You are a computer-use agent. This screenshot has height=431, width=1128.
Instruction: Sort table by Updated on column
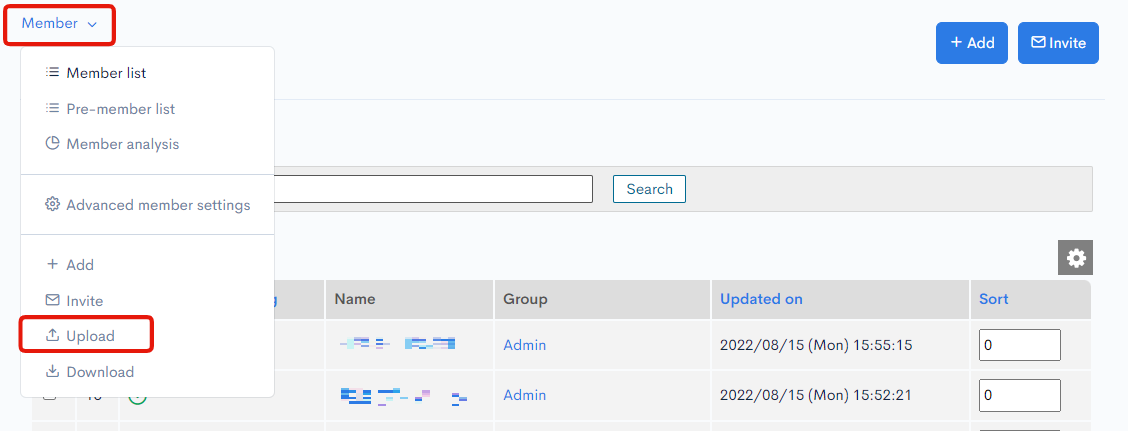[761, 299]
